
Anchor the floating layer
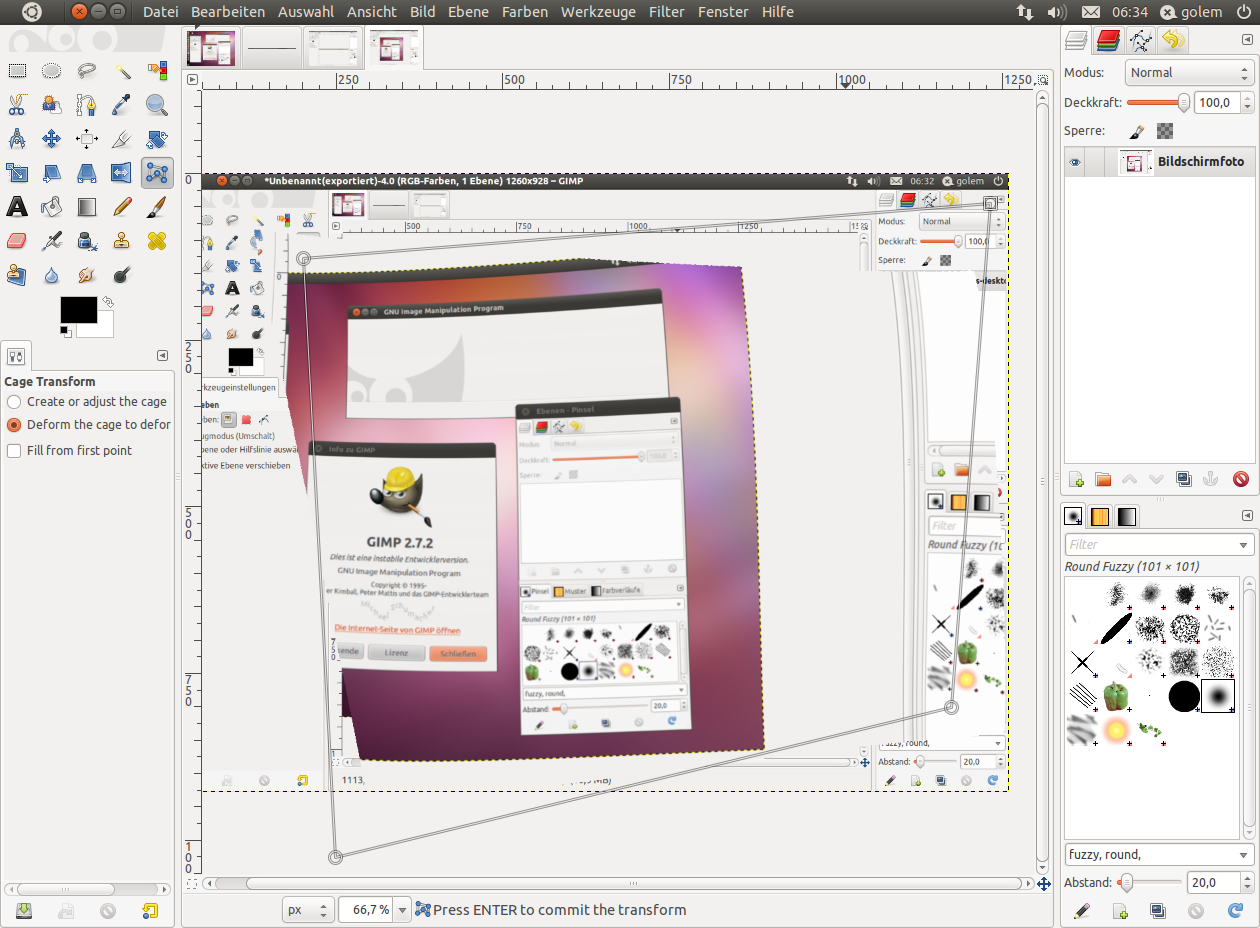pyautogui.click(x=1210, y=479)
